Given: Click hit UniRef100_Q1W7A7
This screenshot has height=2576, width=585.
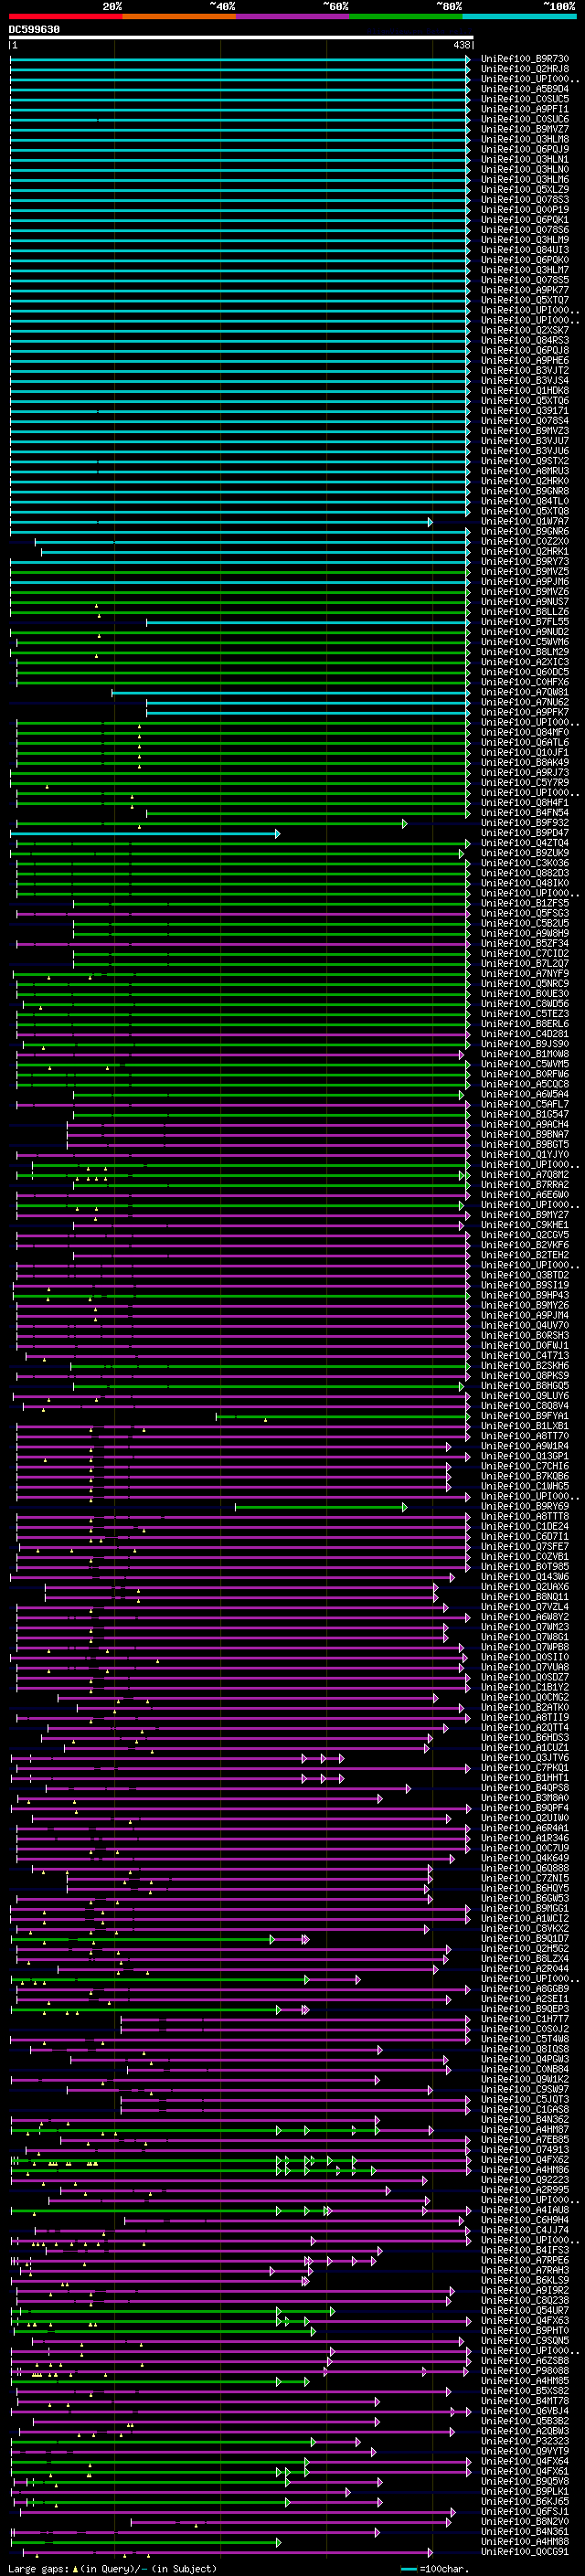Looking at the screenshot, I should (x=525, y=521).
